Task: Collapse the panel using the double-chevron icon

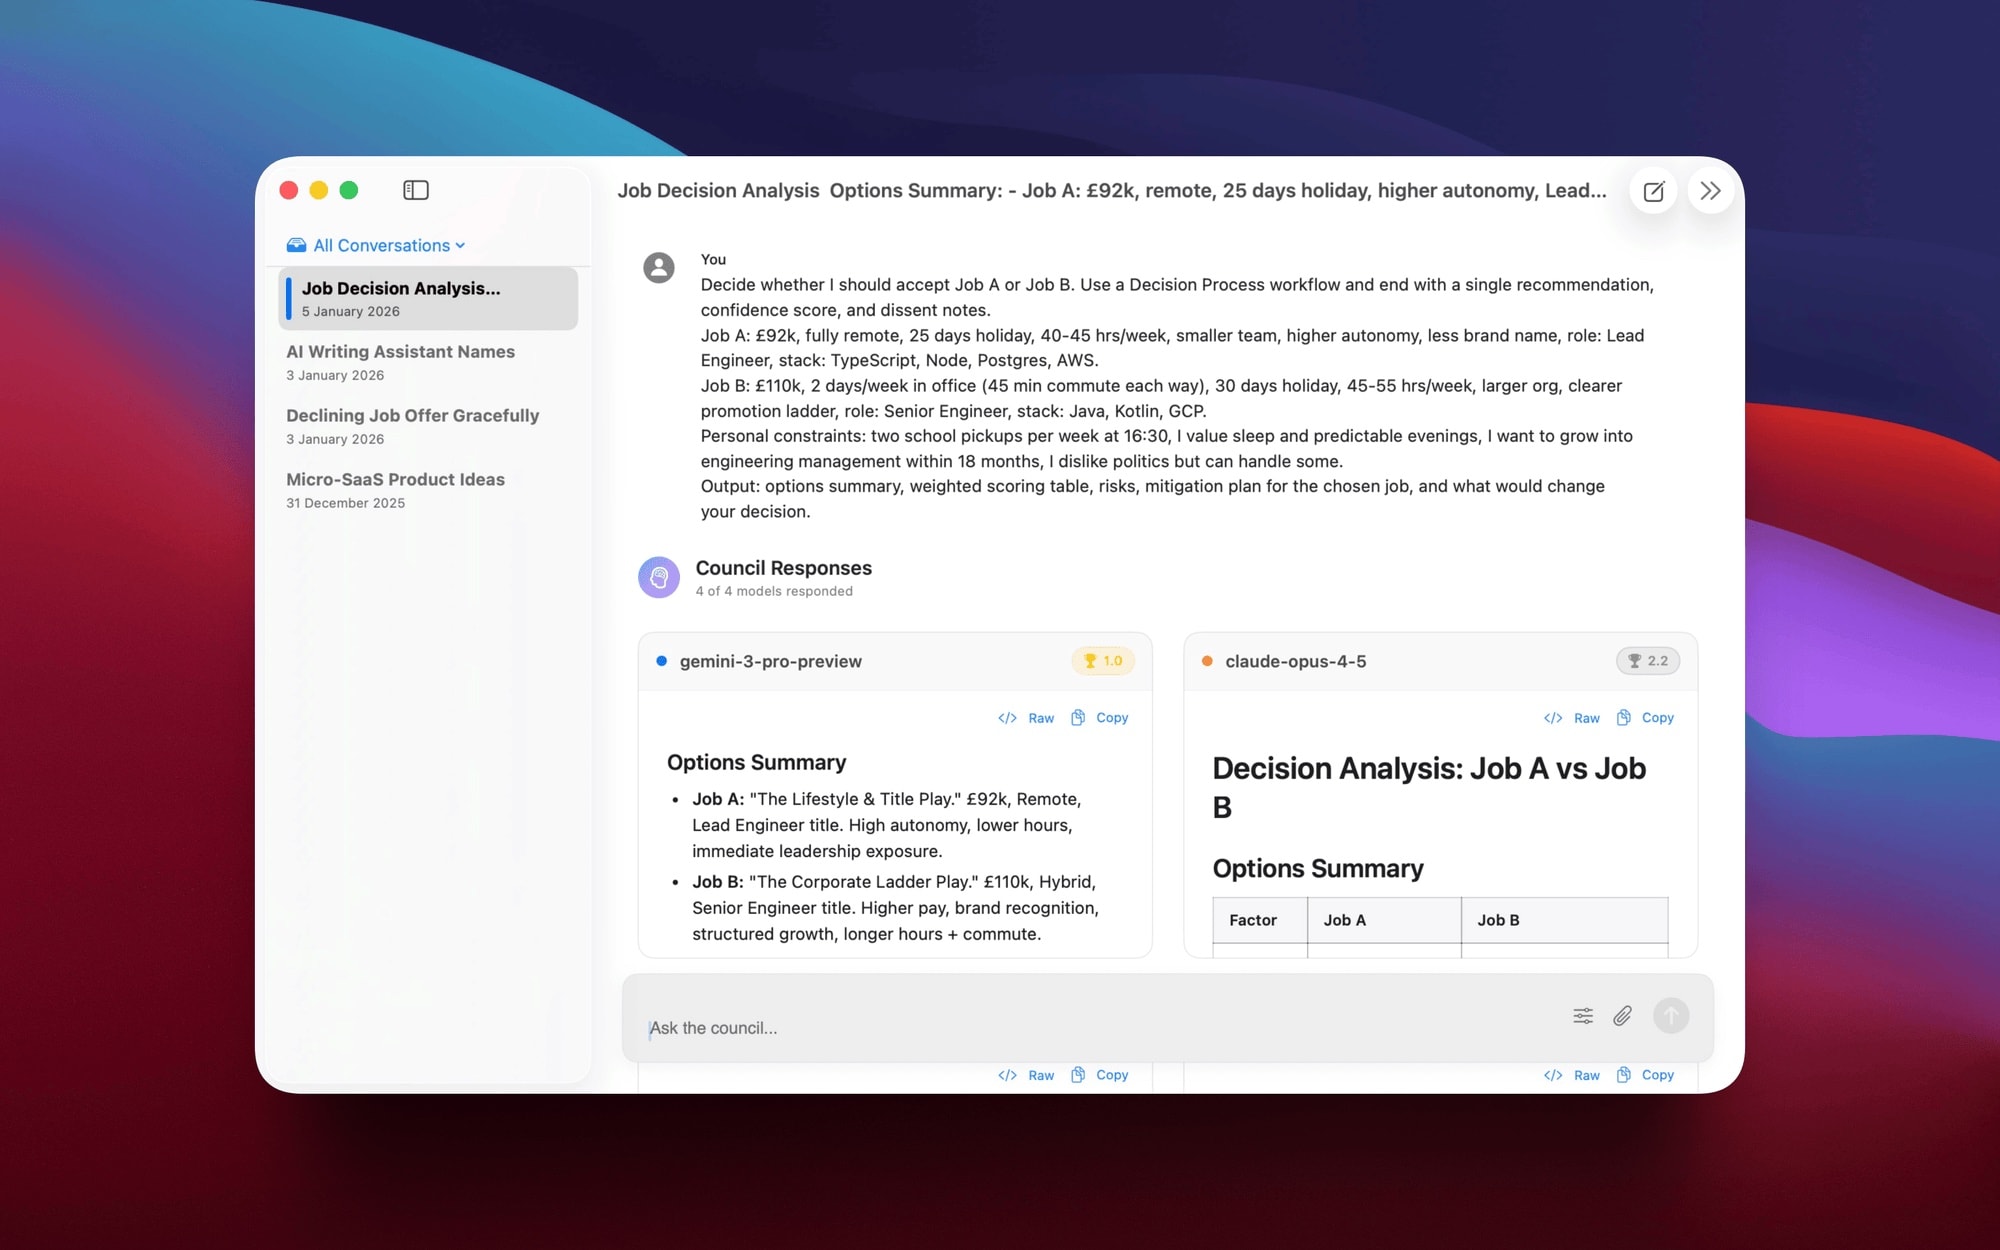Action: click(x=1711, y=190)
